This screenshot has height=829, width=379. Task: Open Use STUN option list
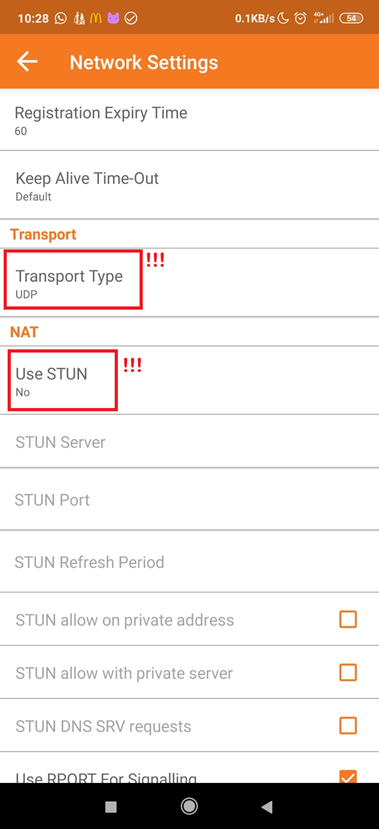click(189, 381)
